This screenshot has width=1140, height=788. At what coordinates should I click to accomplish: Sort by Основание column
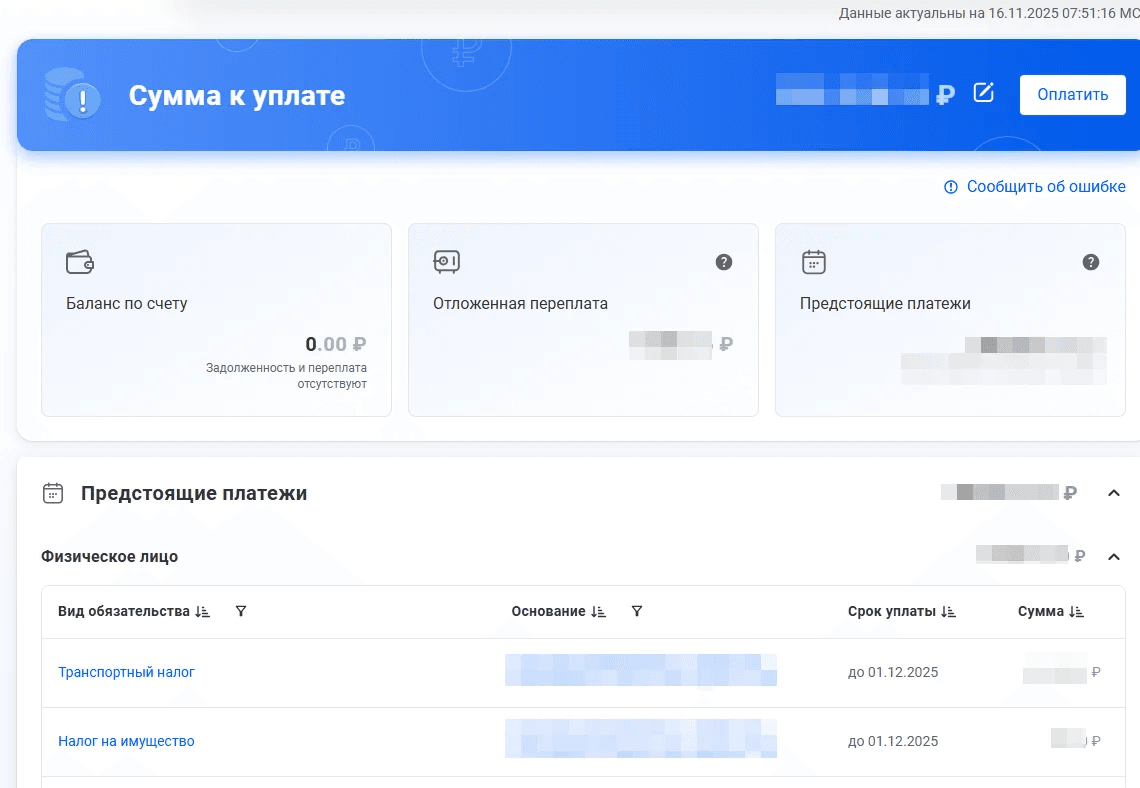click(598, 612)
